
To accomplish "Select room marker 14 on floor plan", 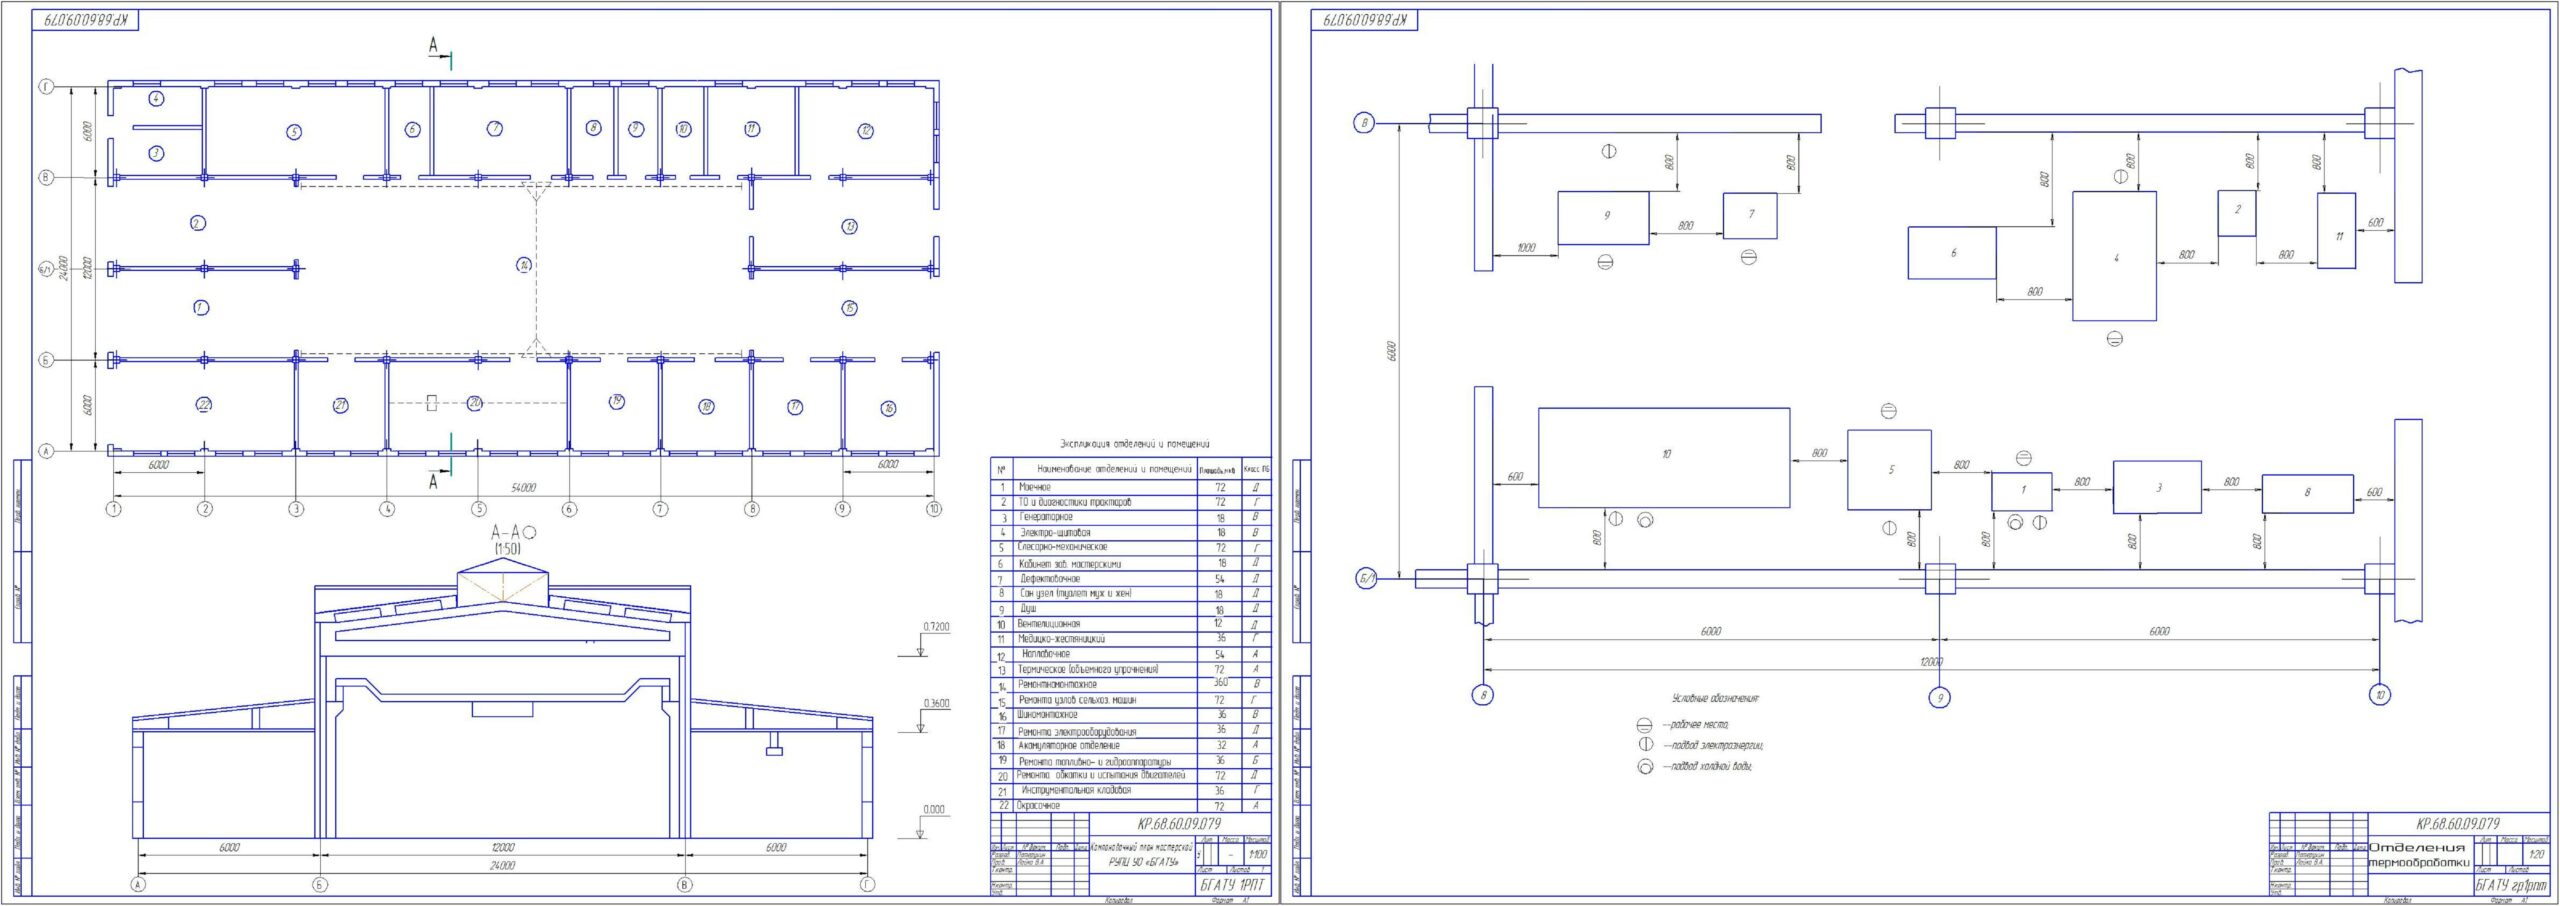I will [523, 265].
